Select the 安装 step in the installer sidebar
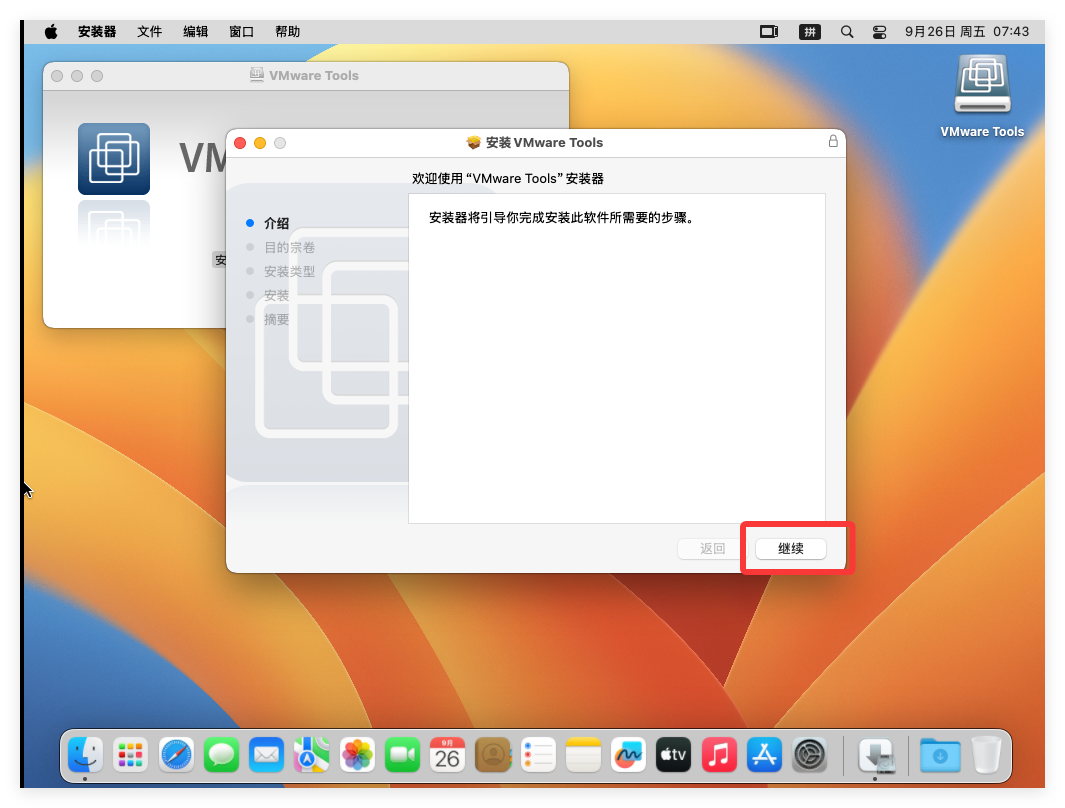 276,295
